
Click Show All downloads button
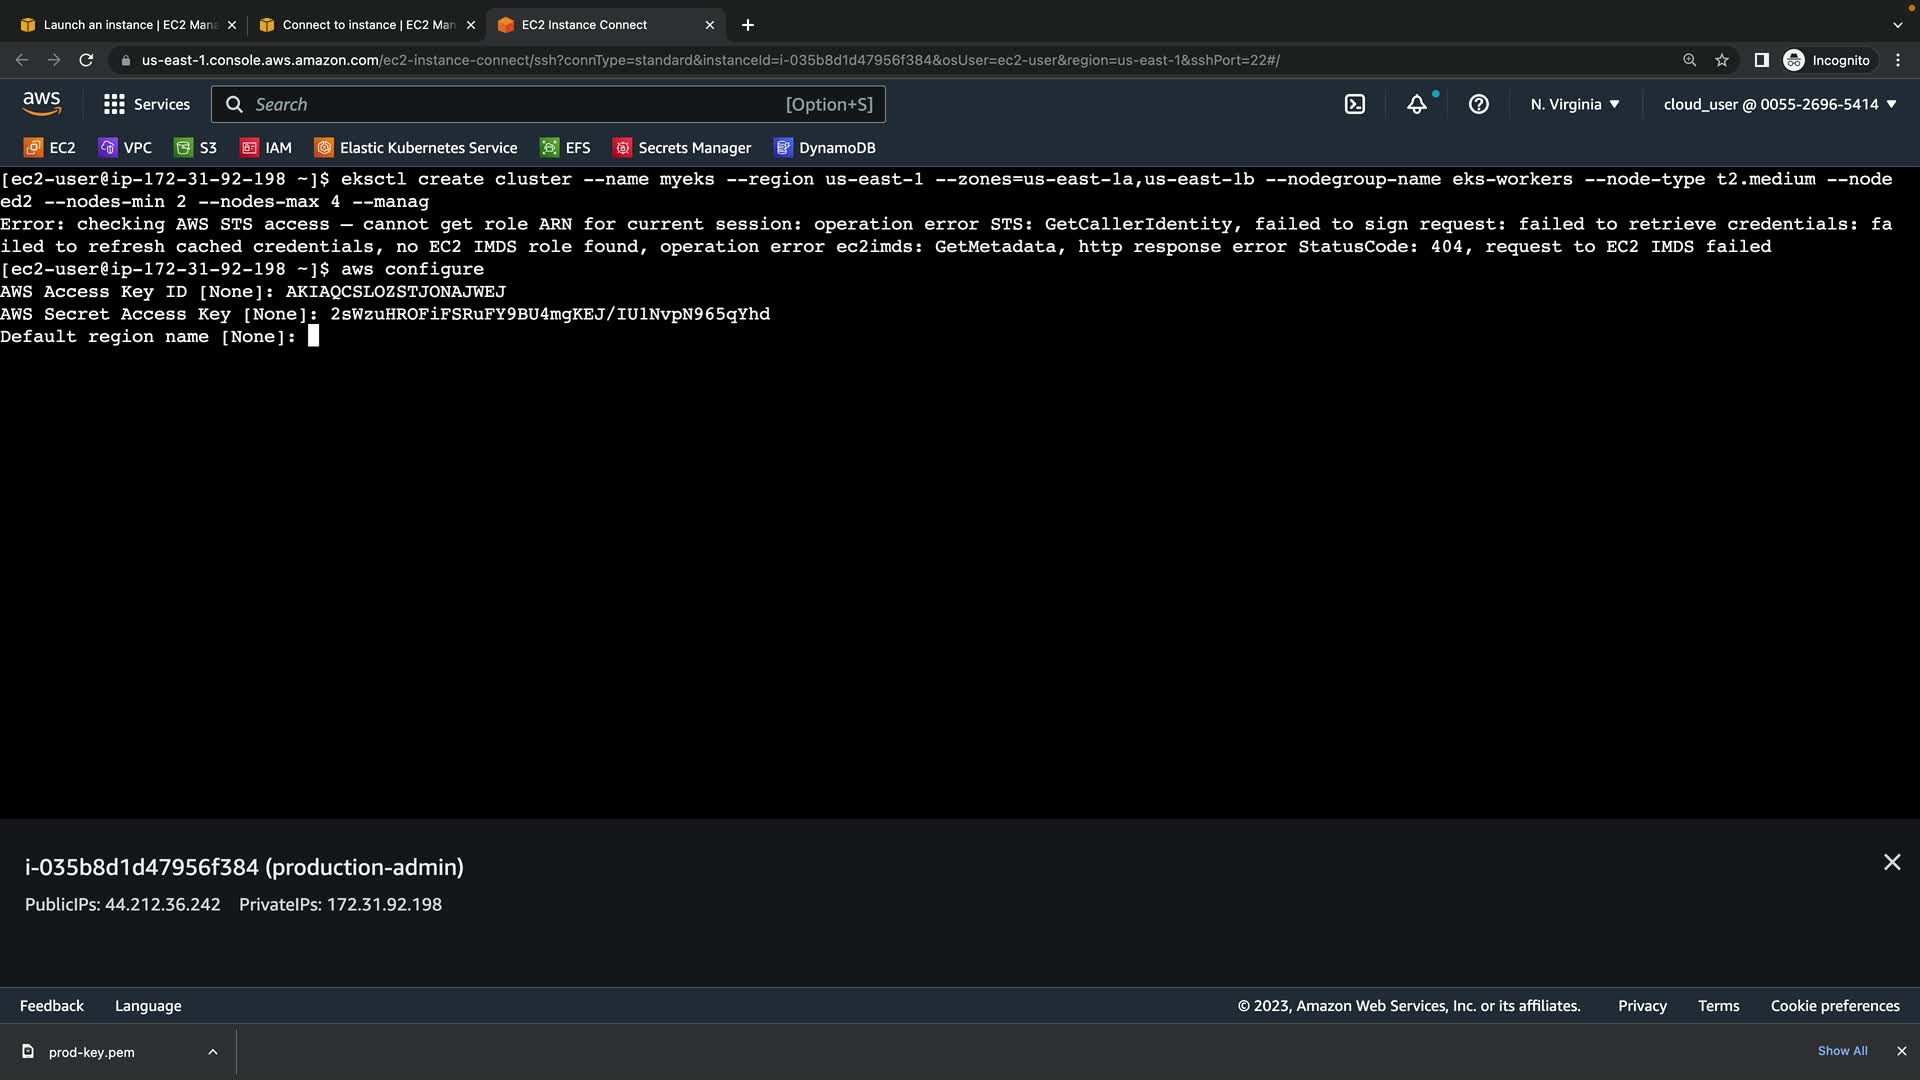tap(1842, 1051)
